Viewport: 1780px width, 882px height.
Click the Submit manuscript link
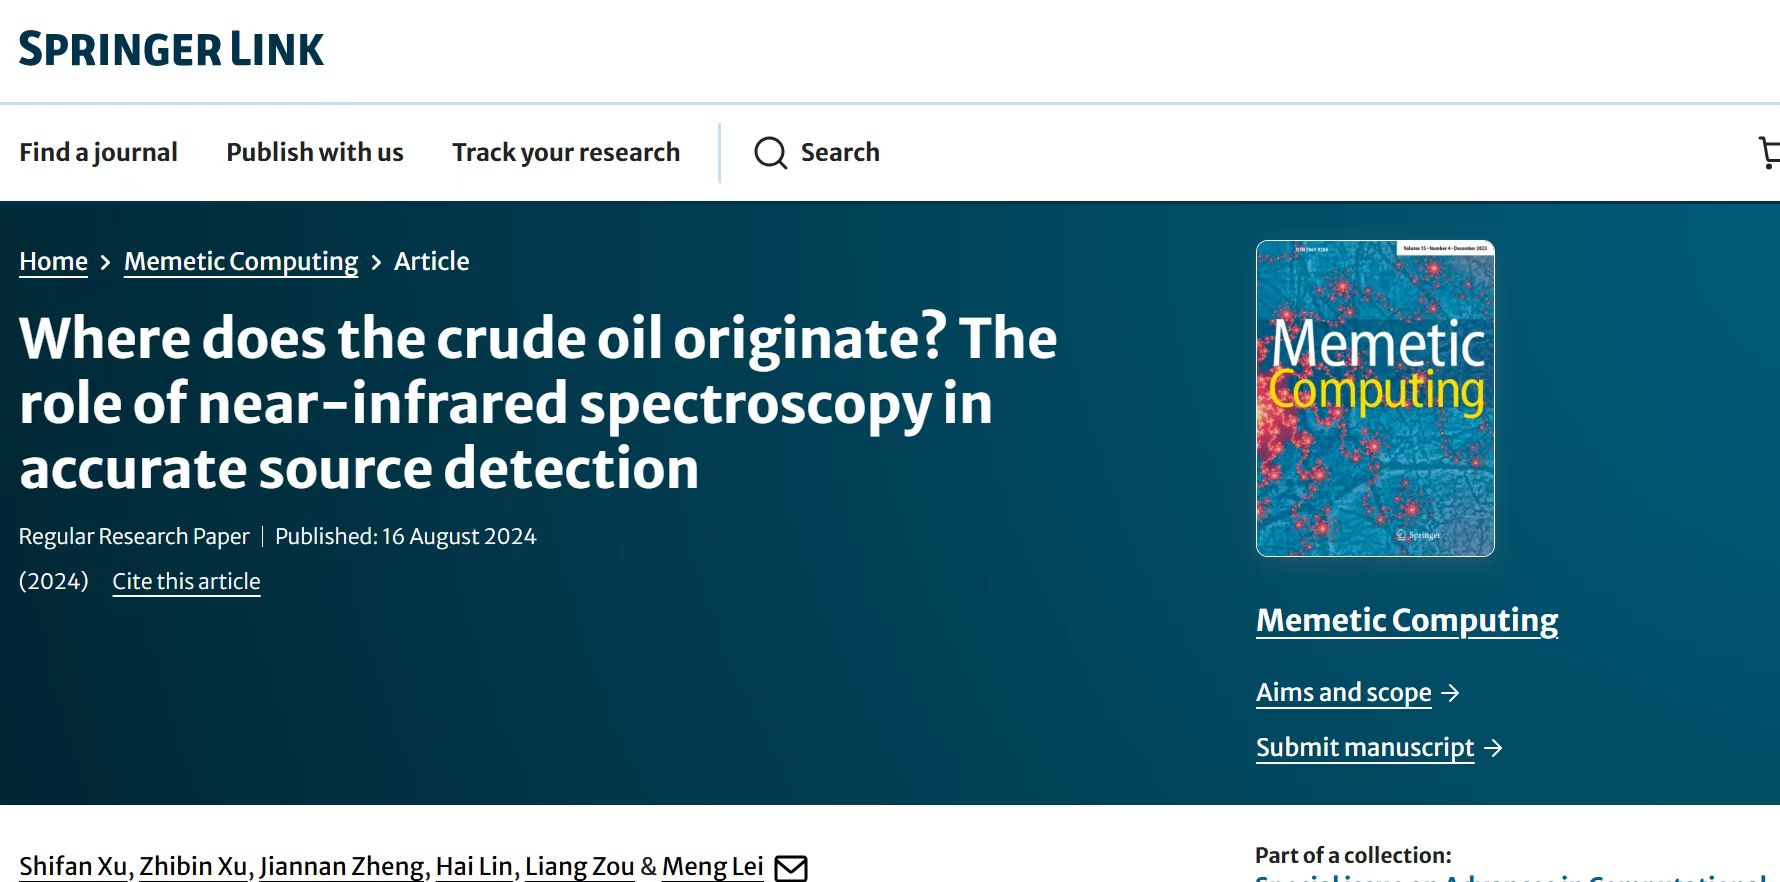[x=1365, y=747]
